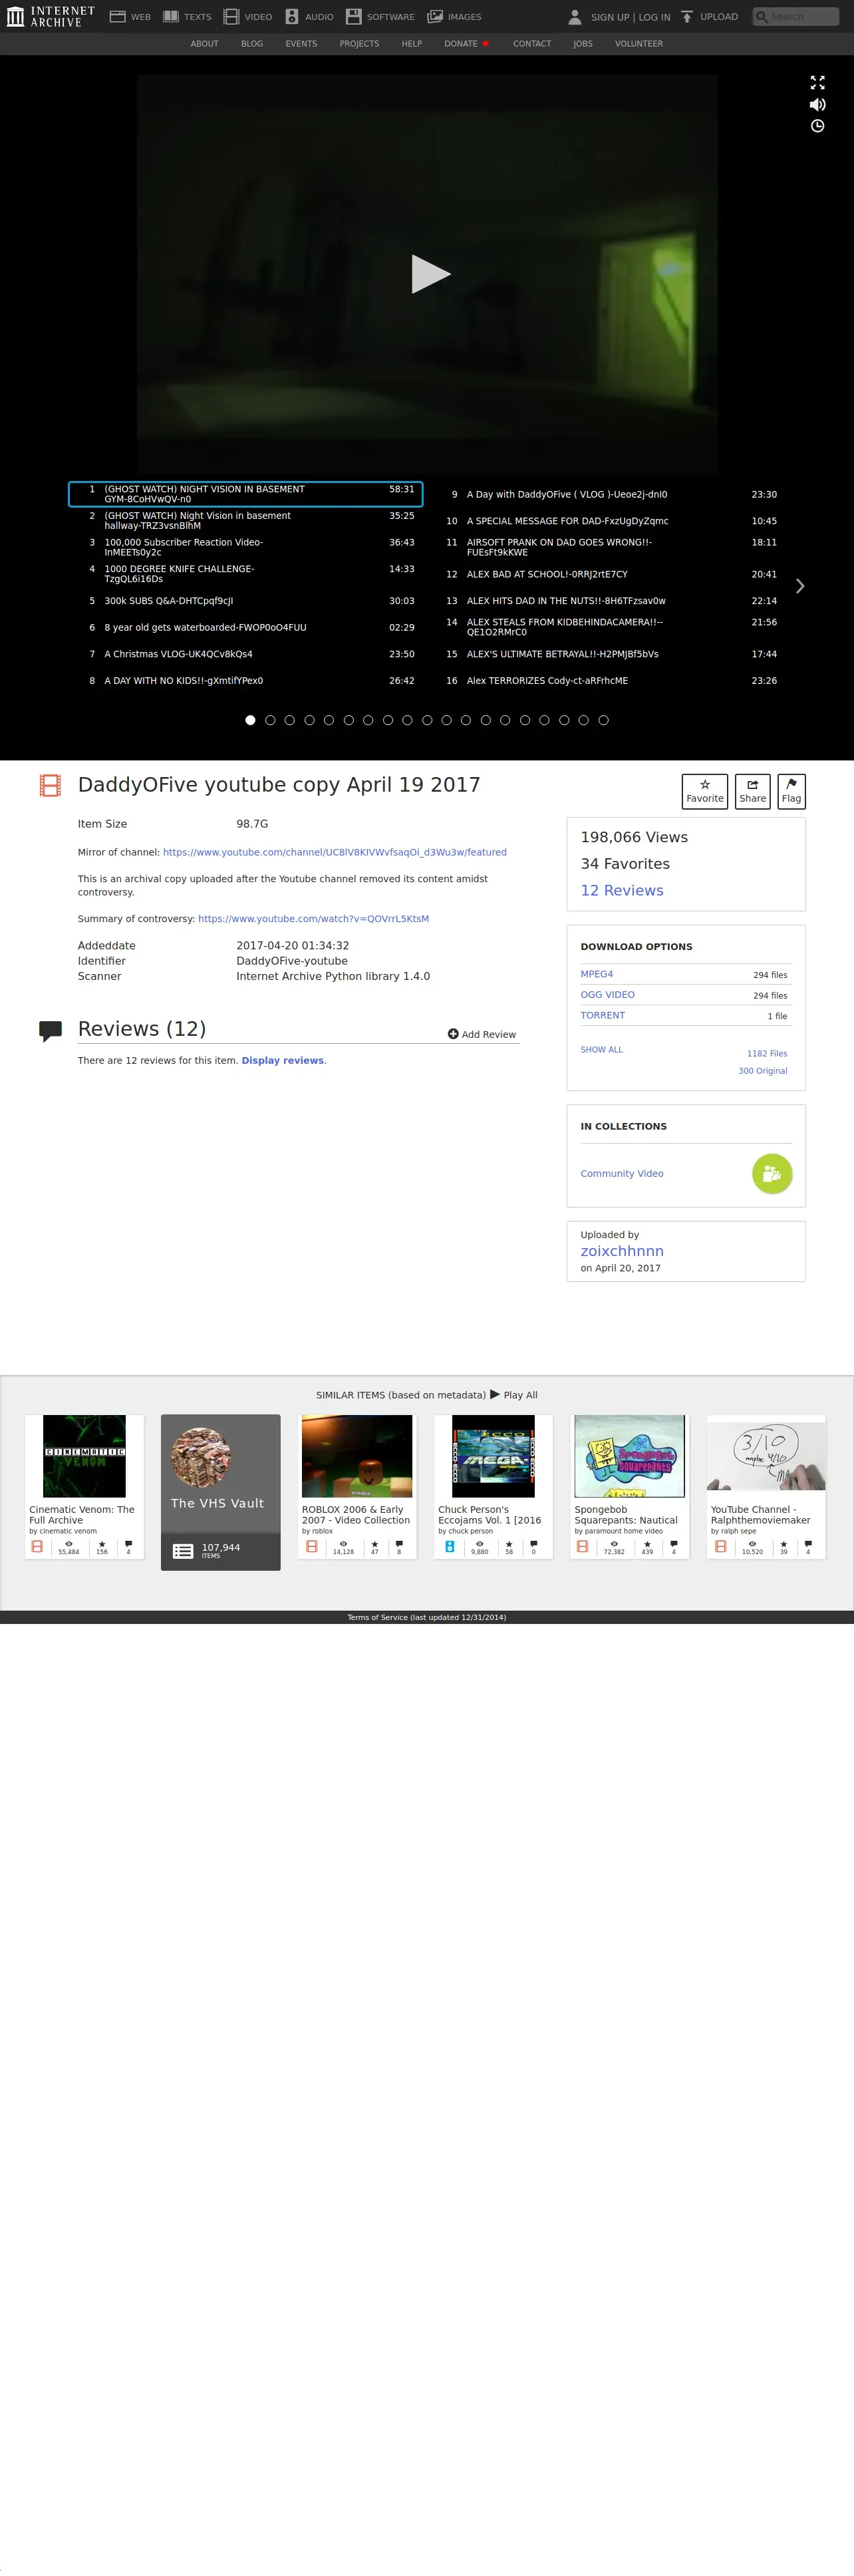This screenshot has height=2576, width=854.
Task: Play the video with center play button
Action: point(431,274)
